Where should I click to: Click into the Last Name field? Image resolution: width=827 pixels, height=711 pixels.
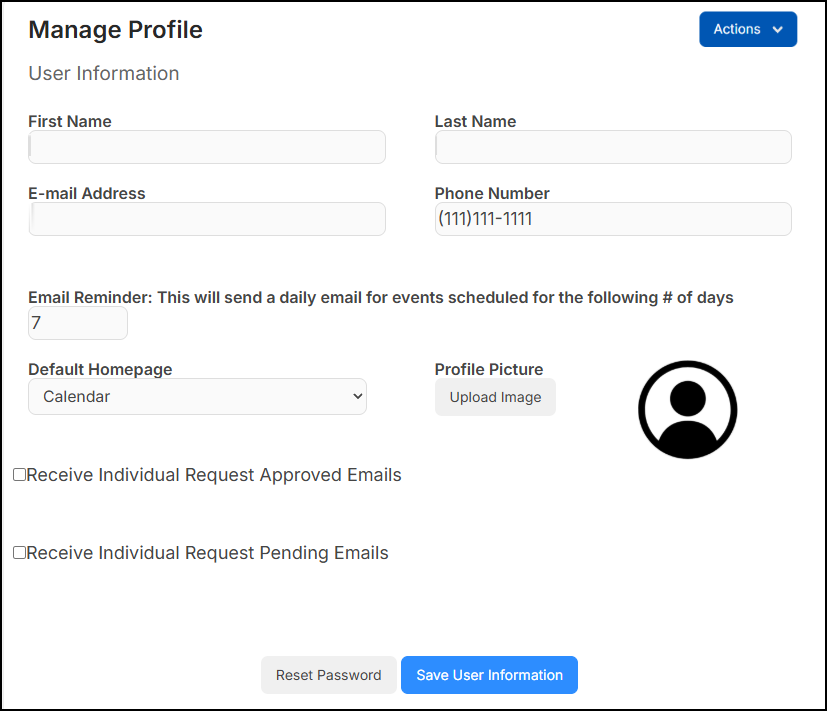pyautogui.click(x=613, y=147)
